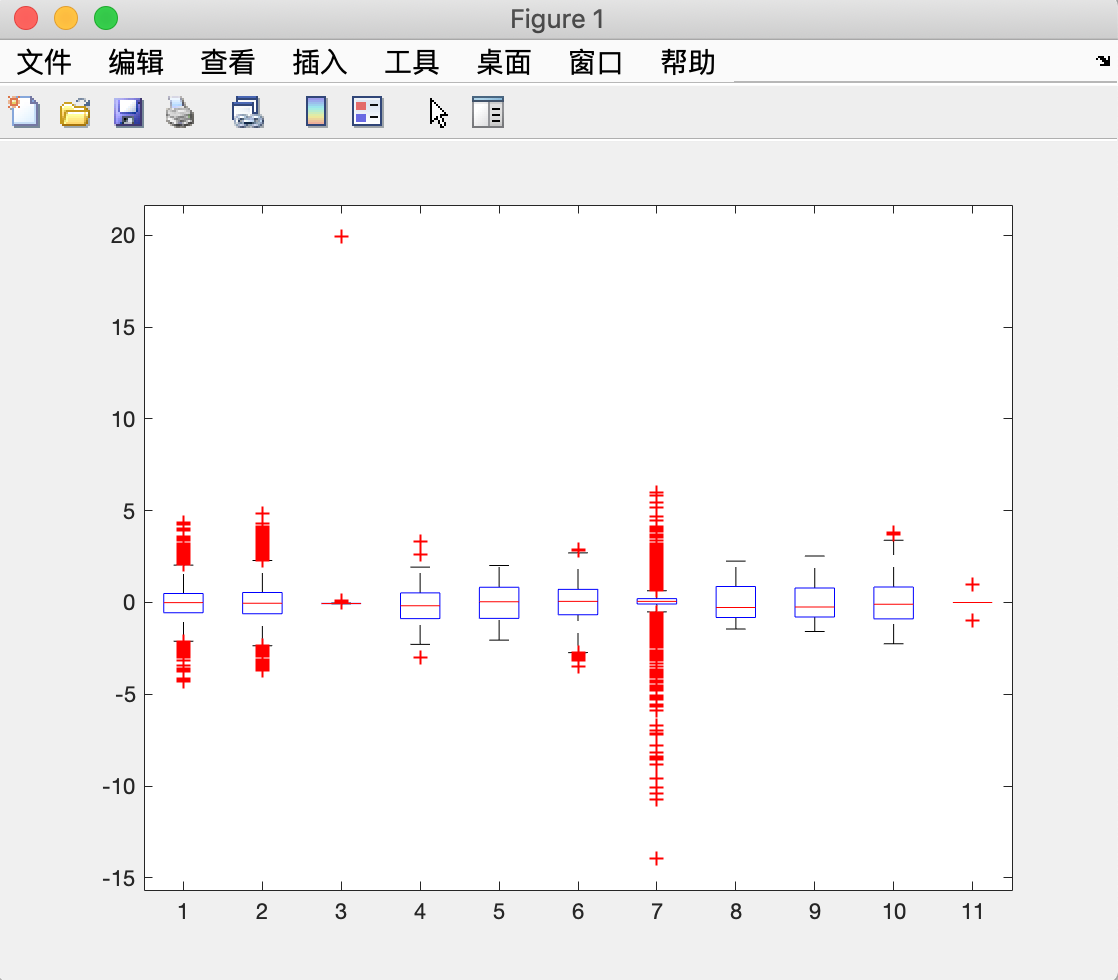Insert Legend using toolbar icon

(368, 113)
